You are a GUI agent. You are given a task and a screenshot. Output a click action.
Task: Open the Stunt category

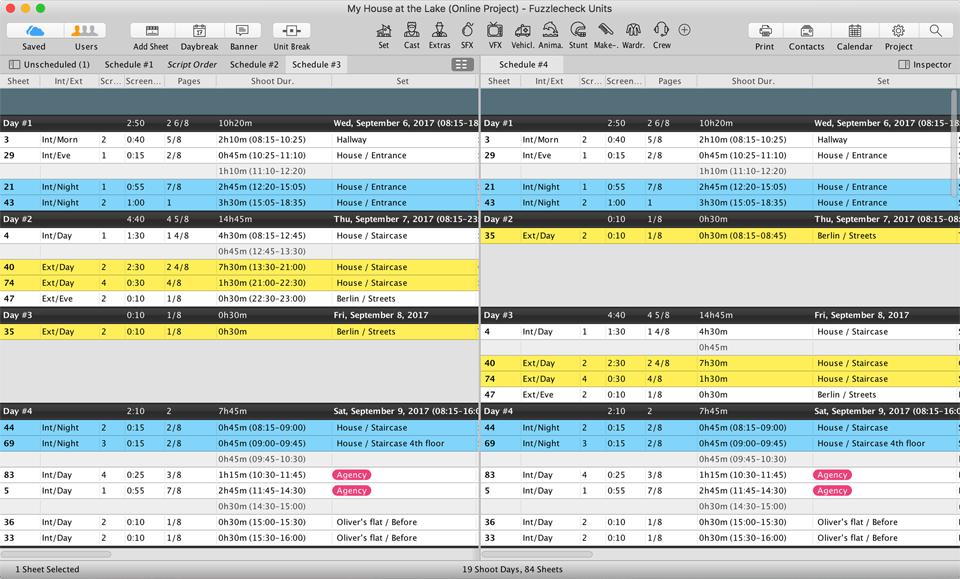[x=578, y=30]
